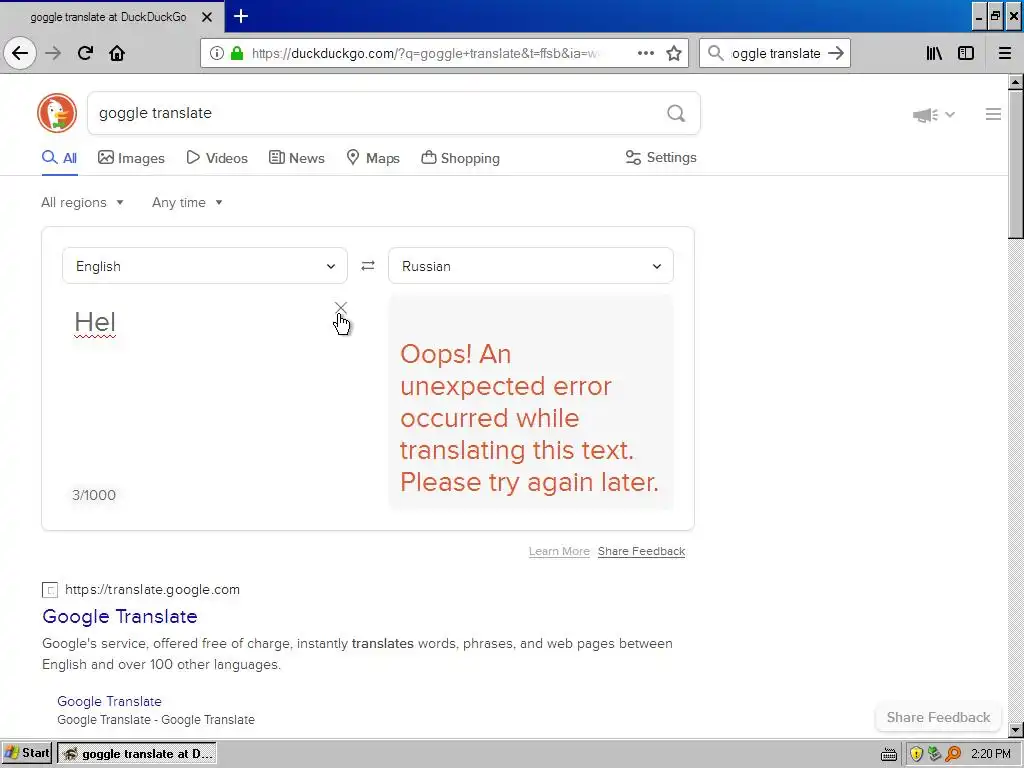Open the Google Translate result title

click(120, 616)
